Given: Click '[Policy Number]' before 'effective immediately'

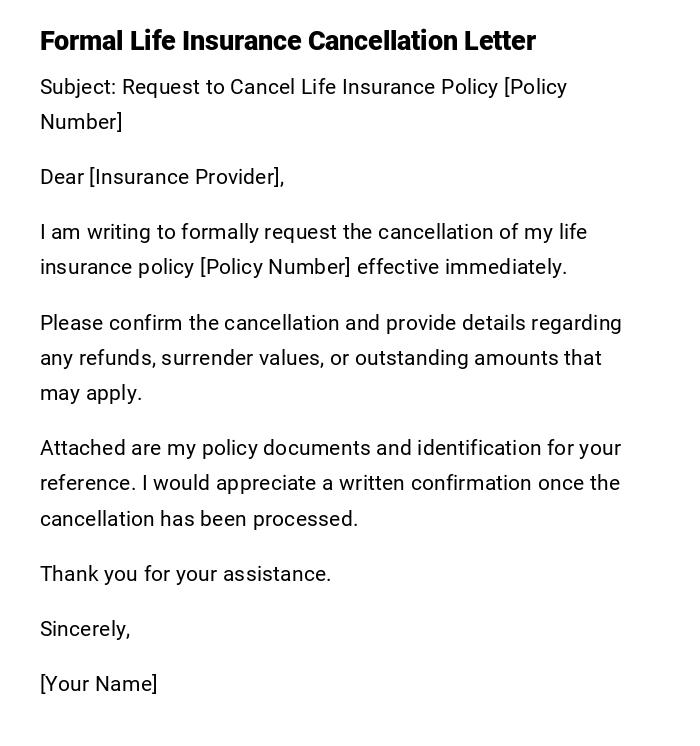Looking at the screenshot, I should click(275, 267).
